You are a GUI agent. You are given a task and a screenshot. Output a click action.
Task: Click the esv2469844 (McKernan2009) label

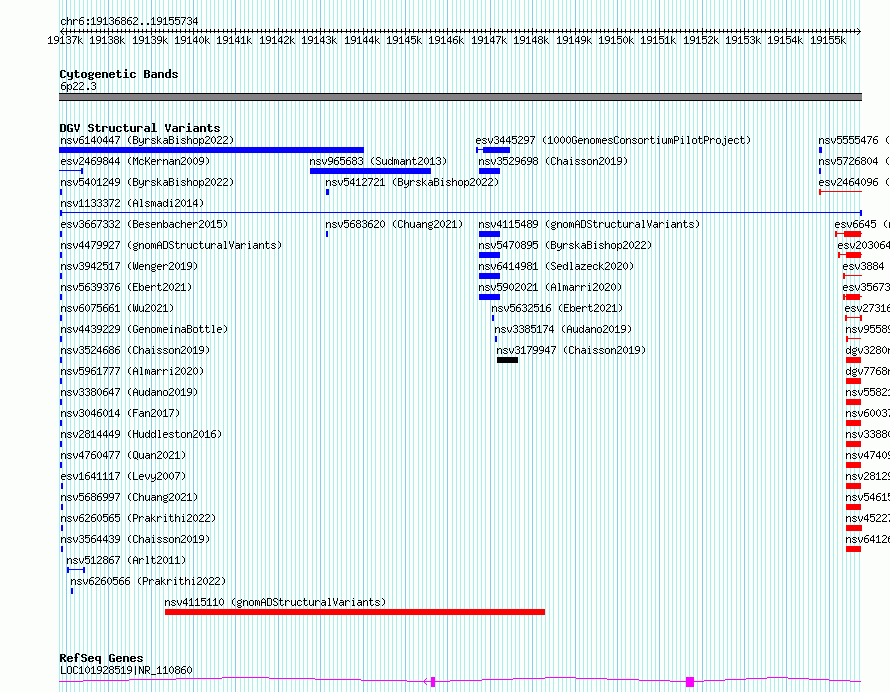[x=135, y=161]
